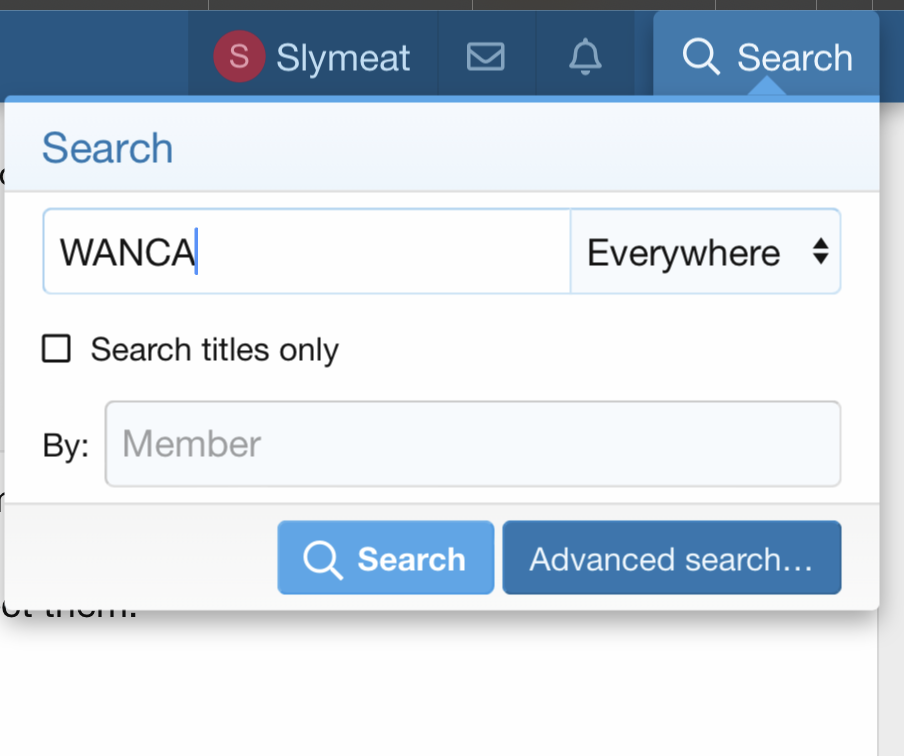
Task: Click the popup pointer arrow under Search tab
Action: (766, 87)
